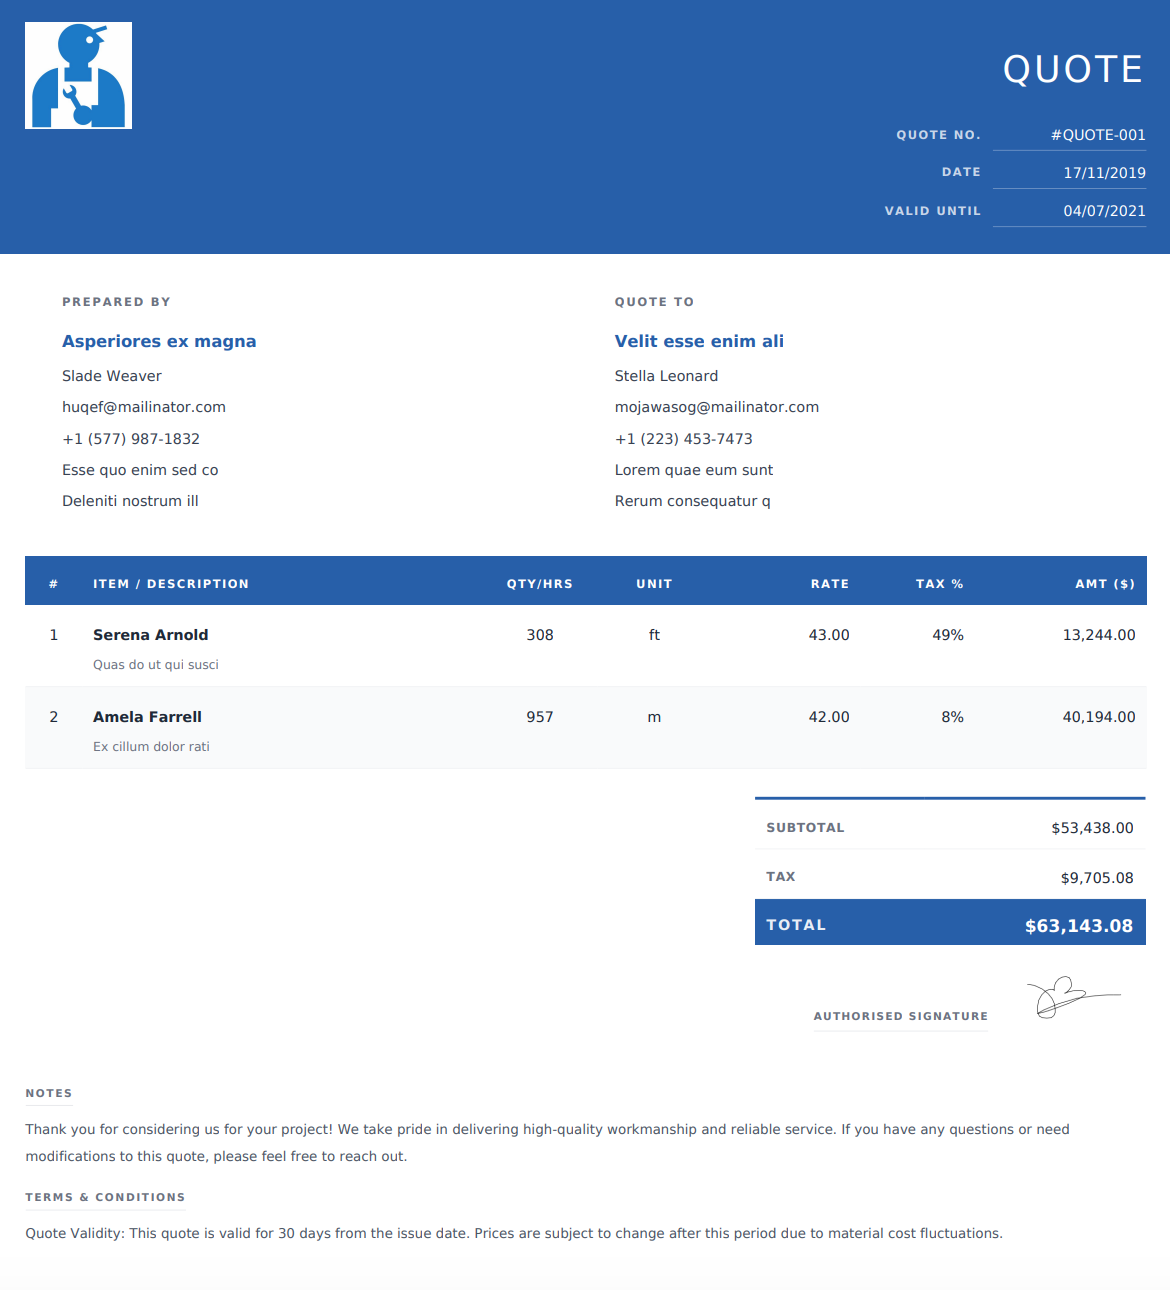Click the QTY/HRS column header
1170x1290 pixels.
pyautogui.click(x=540, y=584)
